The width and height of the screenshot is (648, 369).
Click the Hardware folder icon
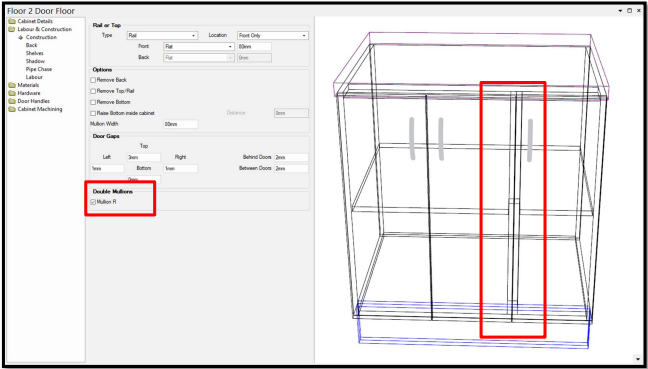12,93
